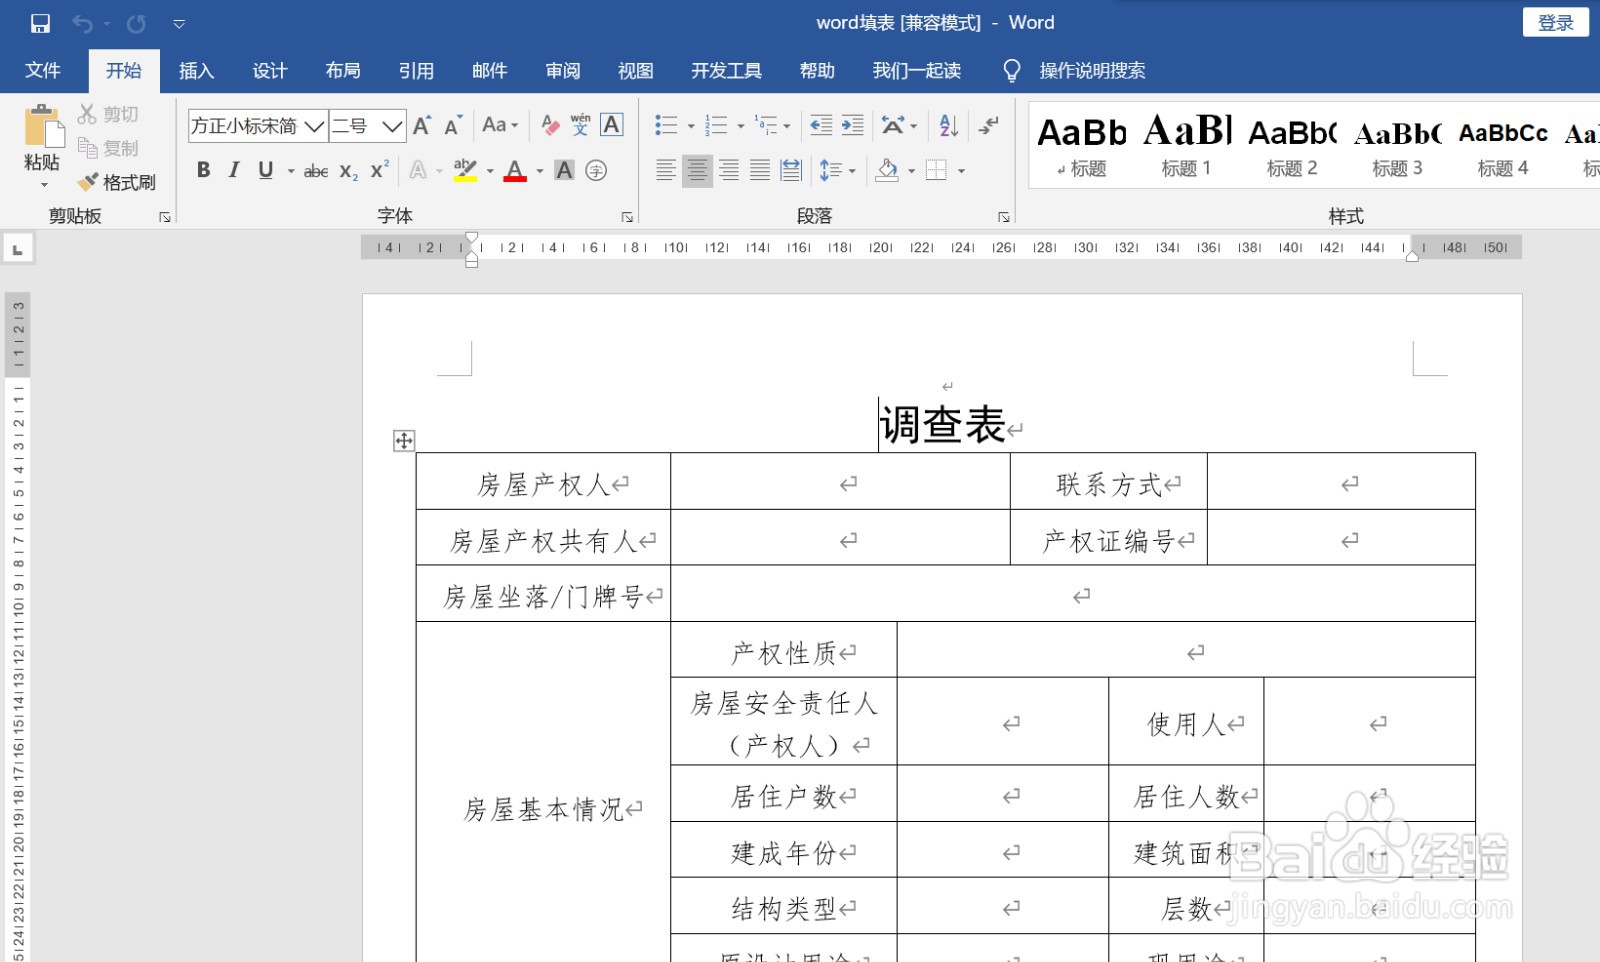This screenshot has width=1600, height=962.
Task: Click the Align Left icon
Action: [666, 170]
